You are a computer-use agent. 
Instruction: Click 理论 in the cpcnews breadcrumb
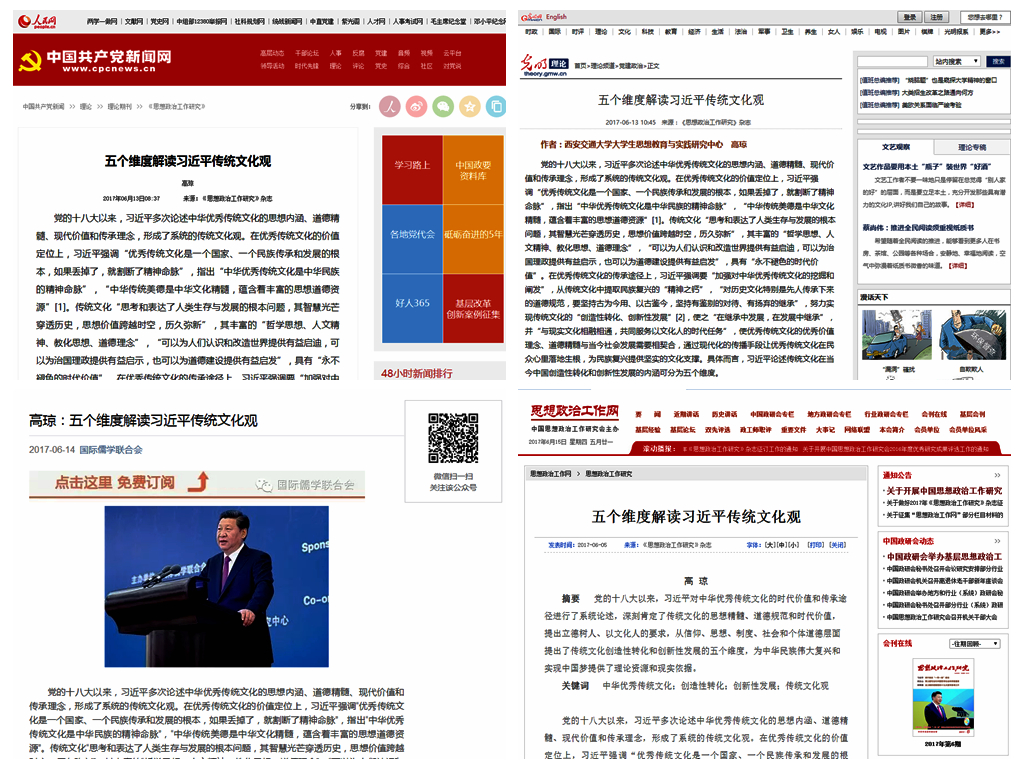point(86,106)
